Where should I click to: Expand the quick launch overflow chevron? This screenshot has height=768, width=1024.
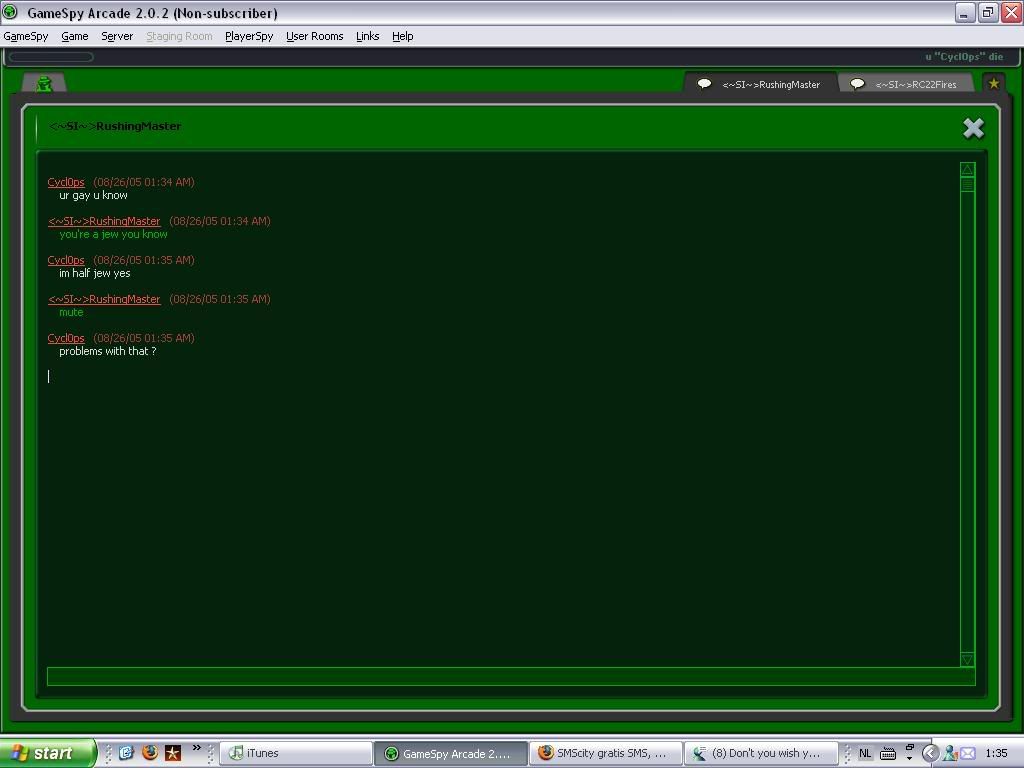click(197, 748)
